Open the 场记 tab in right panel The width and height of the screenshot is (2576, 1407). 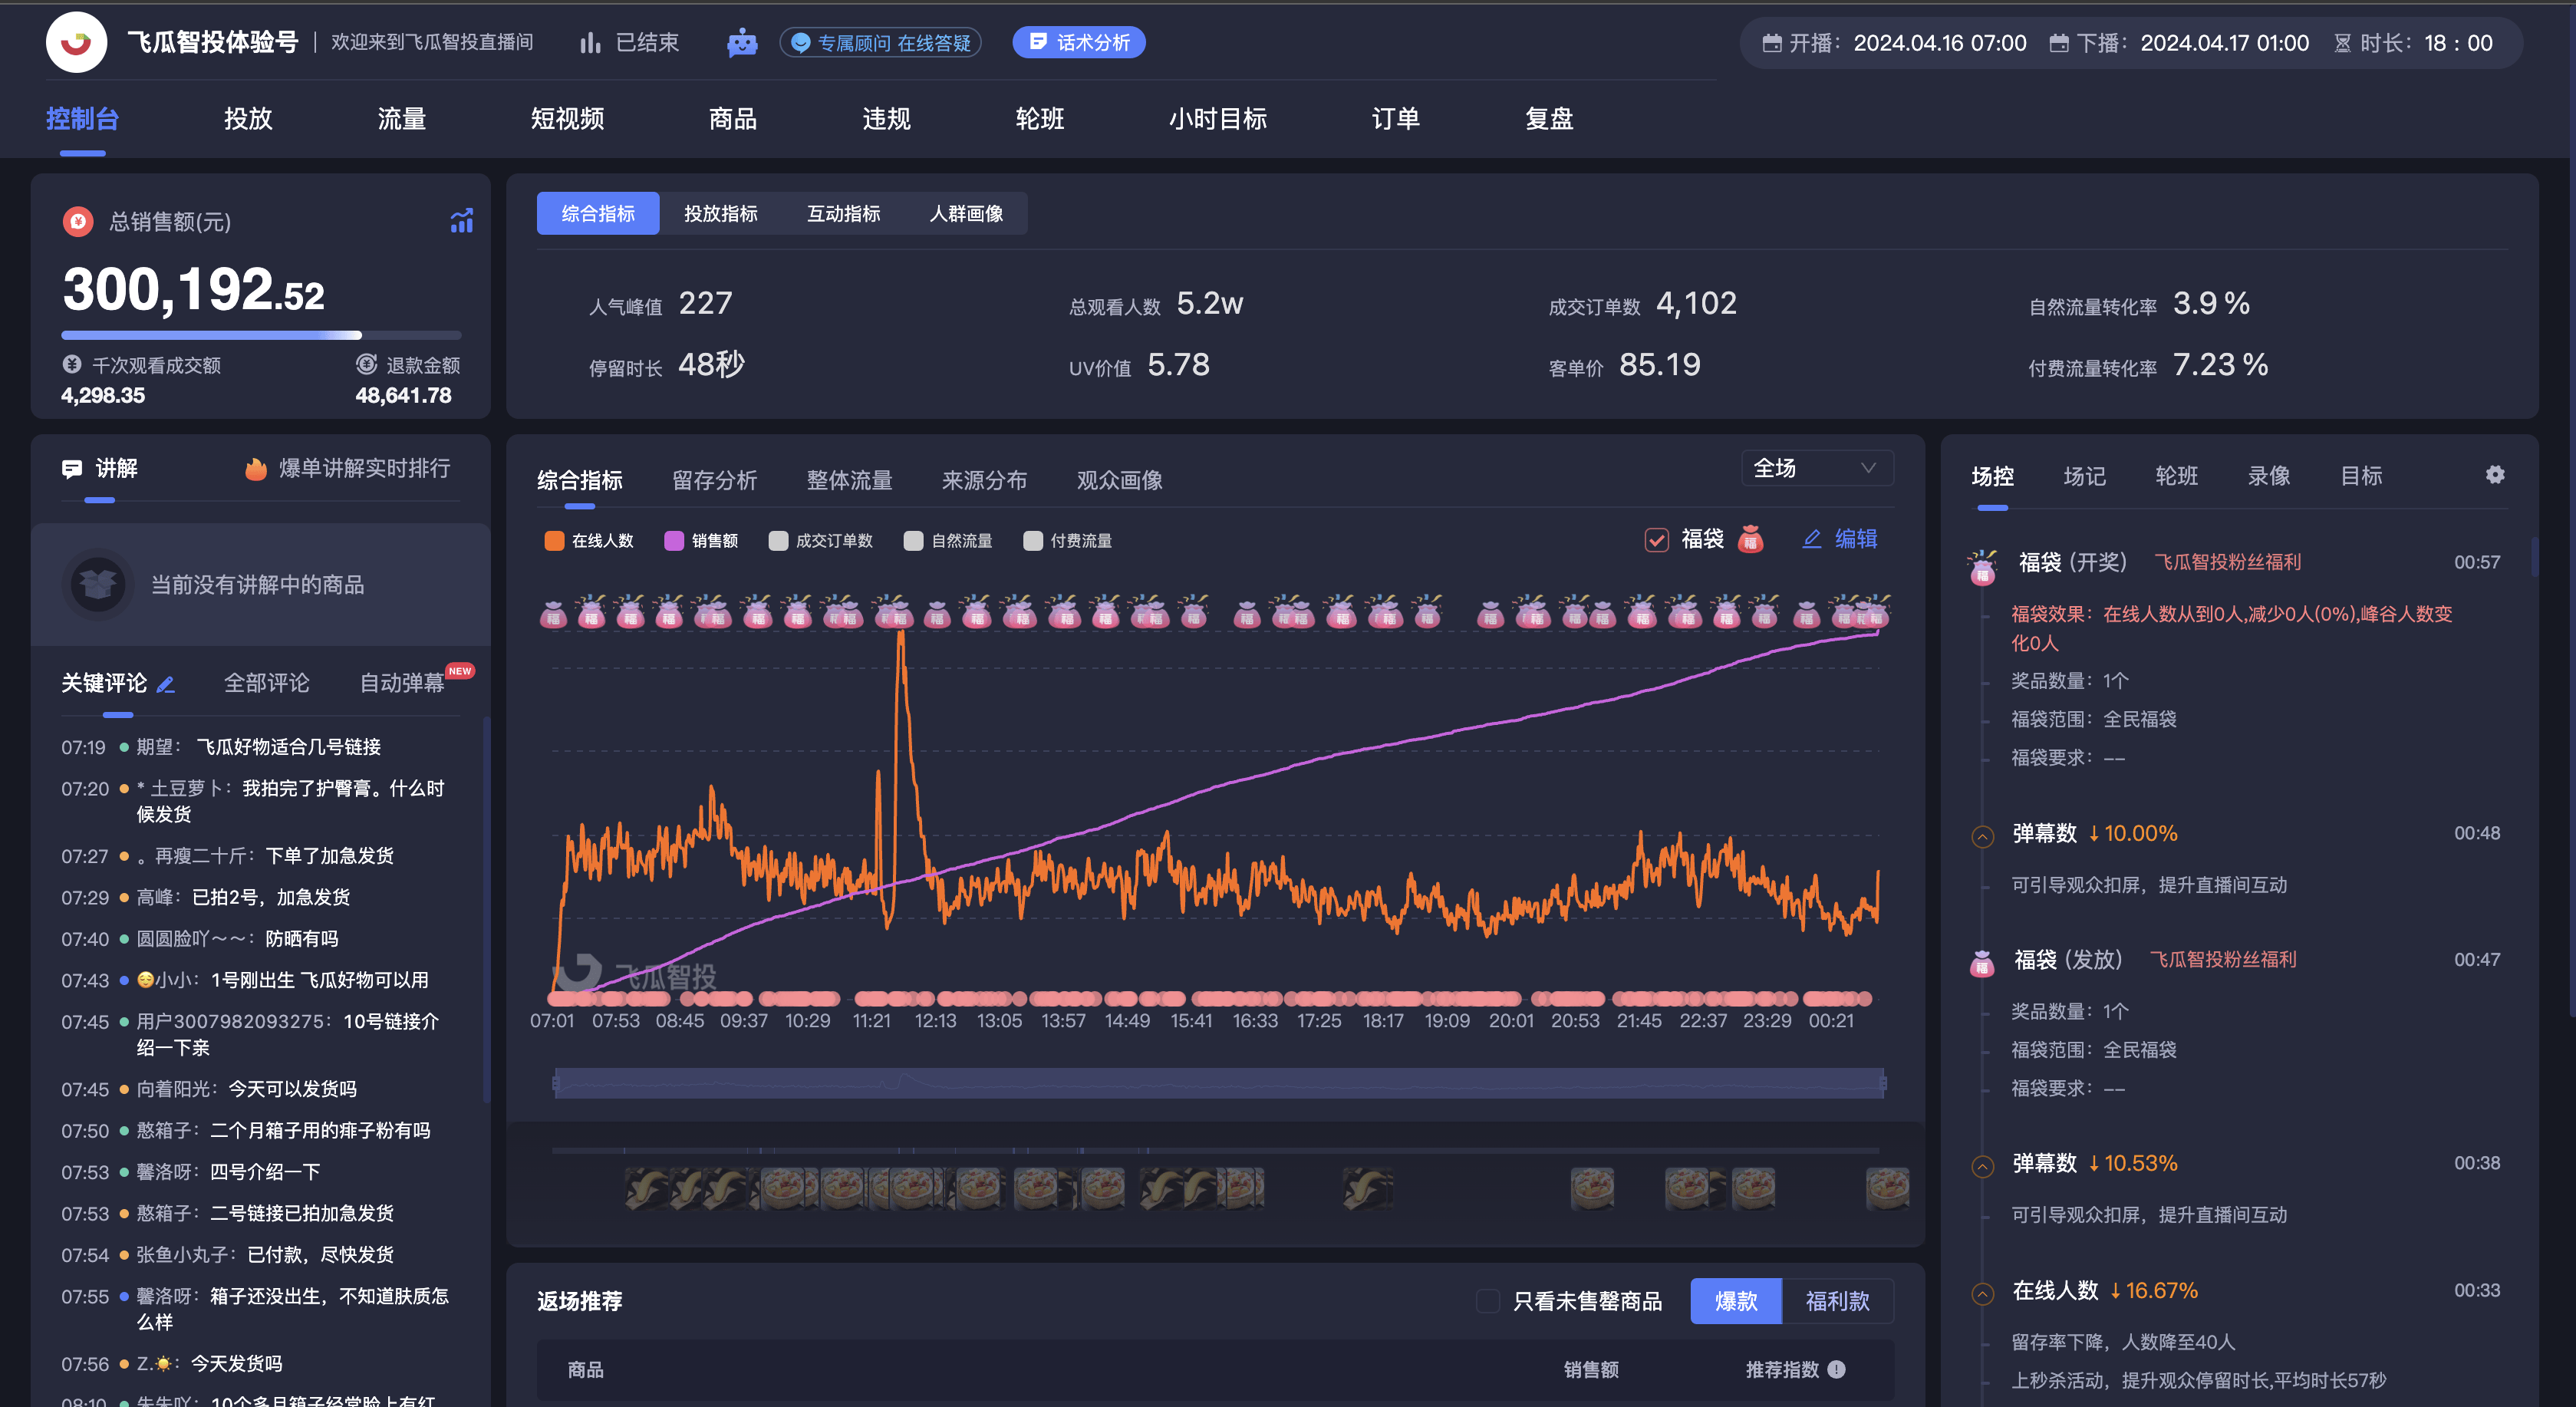click(2084, 476)
